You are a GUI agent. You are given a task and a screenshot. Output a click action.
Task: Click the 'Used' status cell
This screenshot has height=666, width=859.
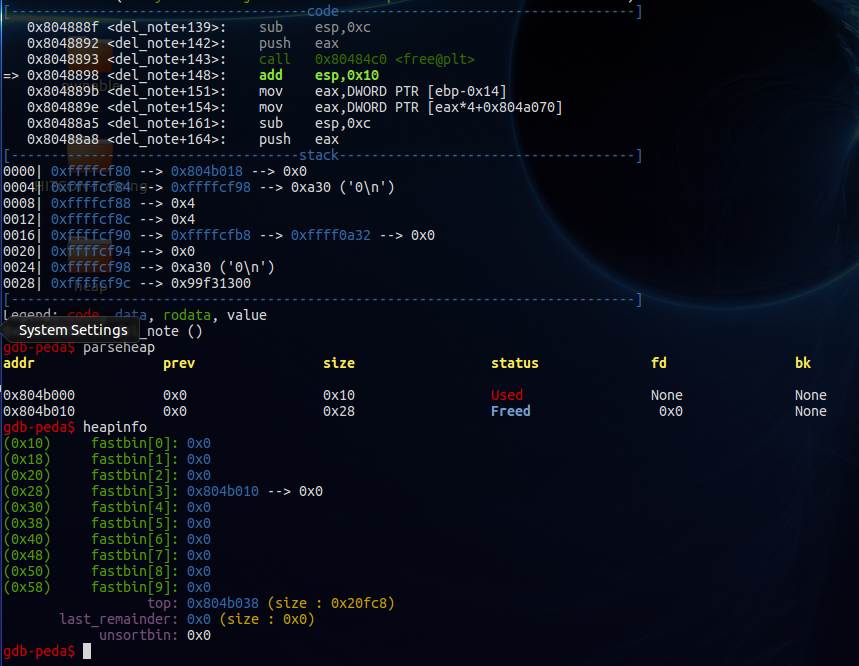tap(507, 395)
